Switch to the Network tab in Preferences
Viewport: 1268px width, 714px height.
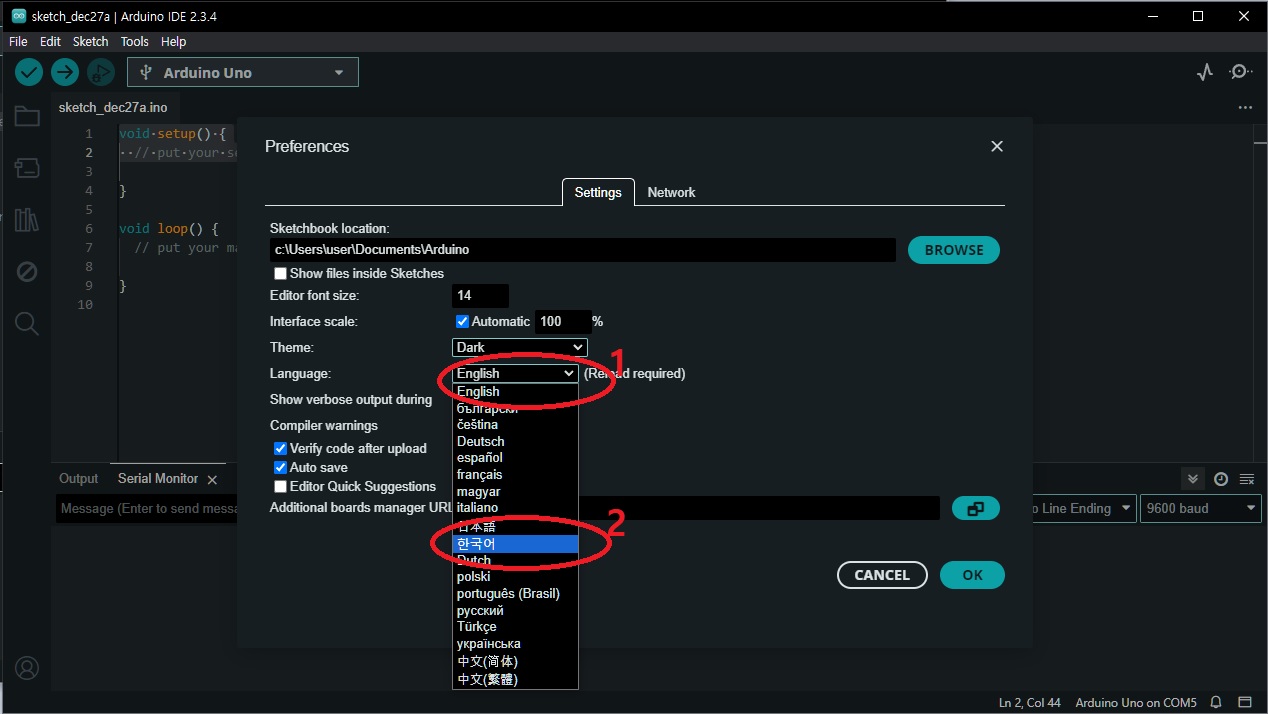[x=671, y=192]
